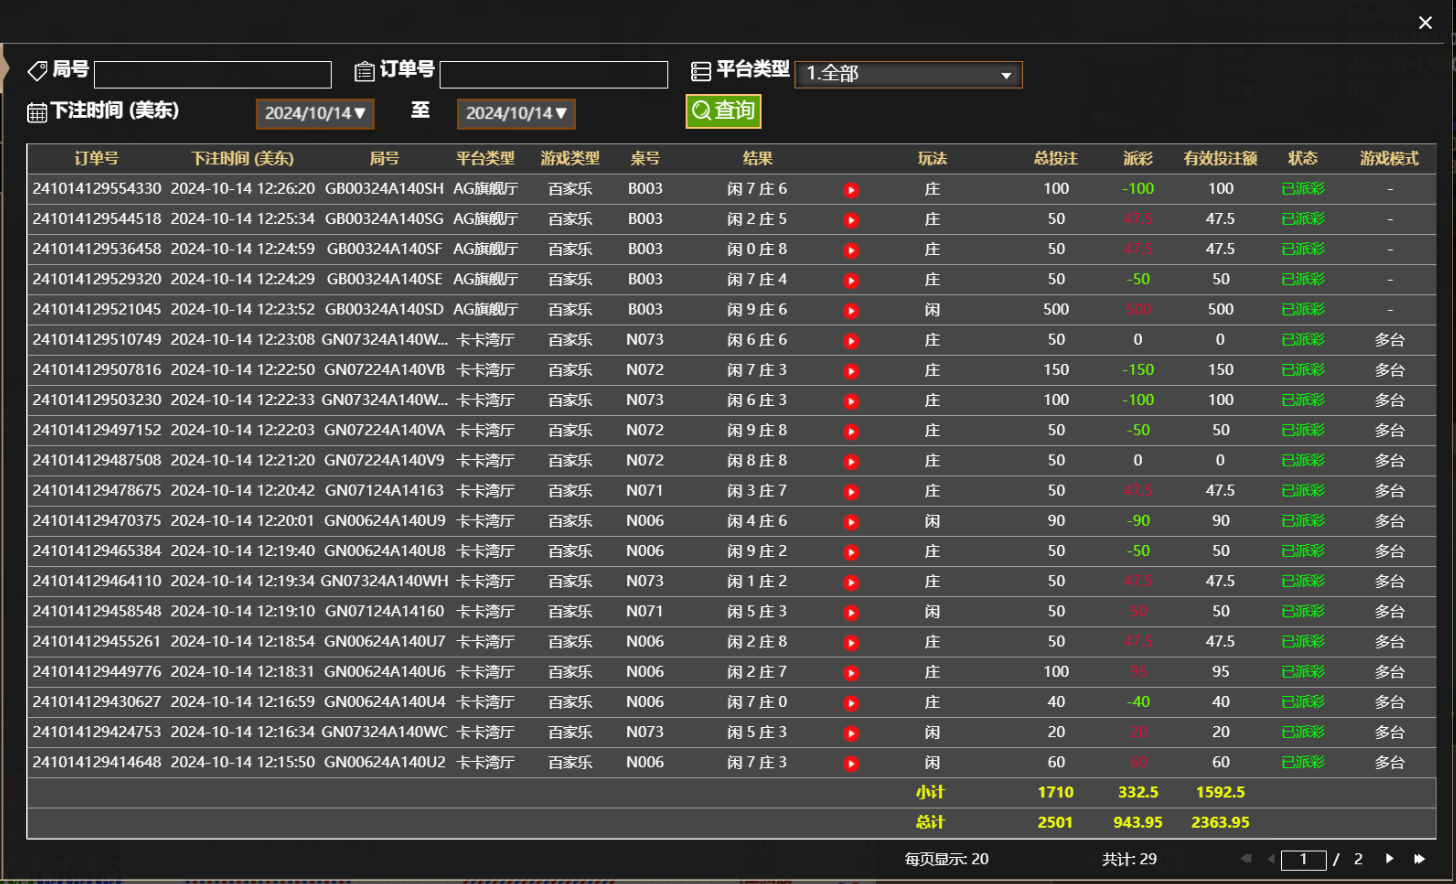This screenshot has height=884, width=1456.
Task: Go to previous page of records
Action: point(1271,859)
